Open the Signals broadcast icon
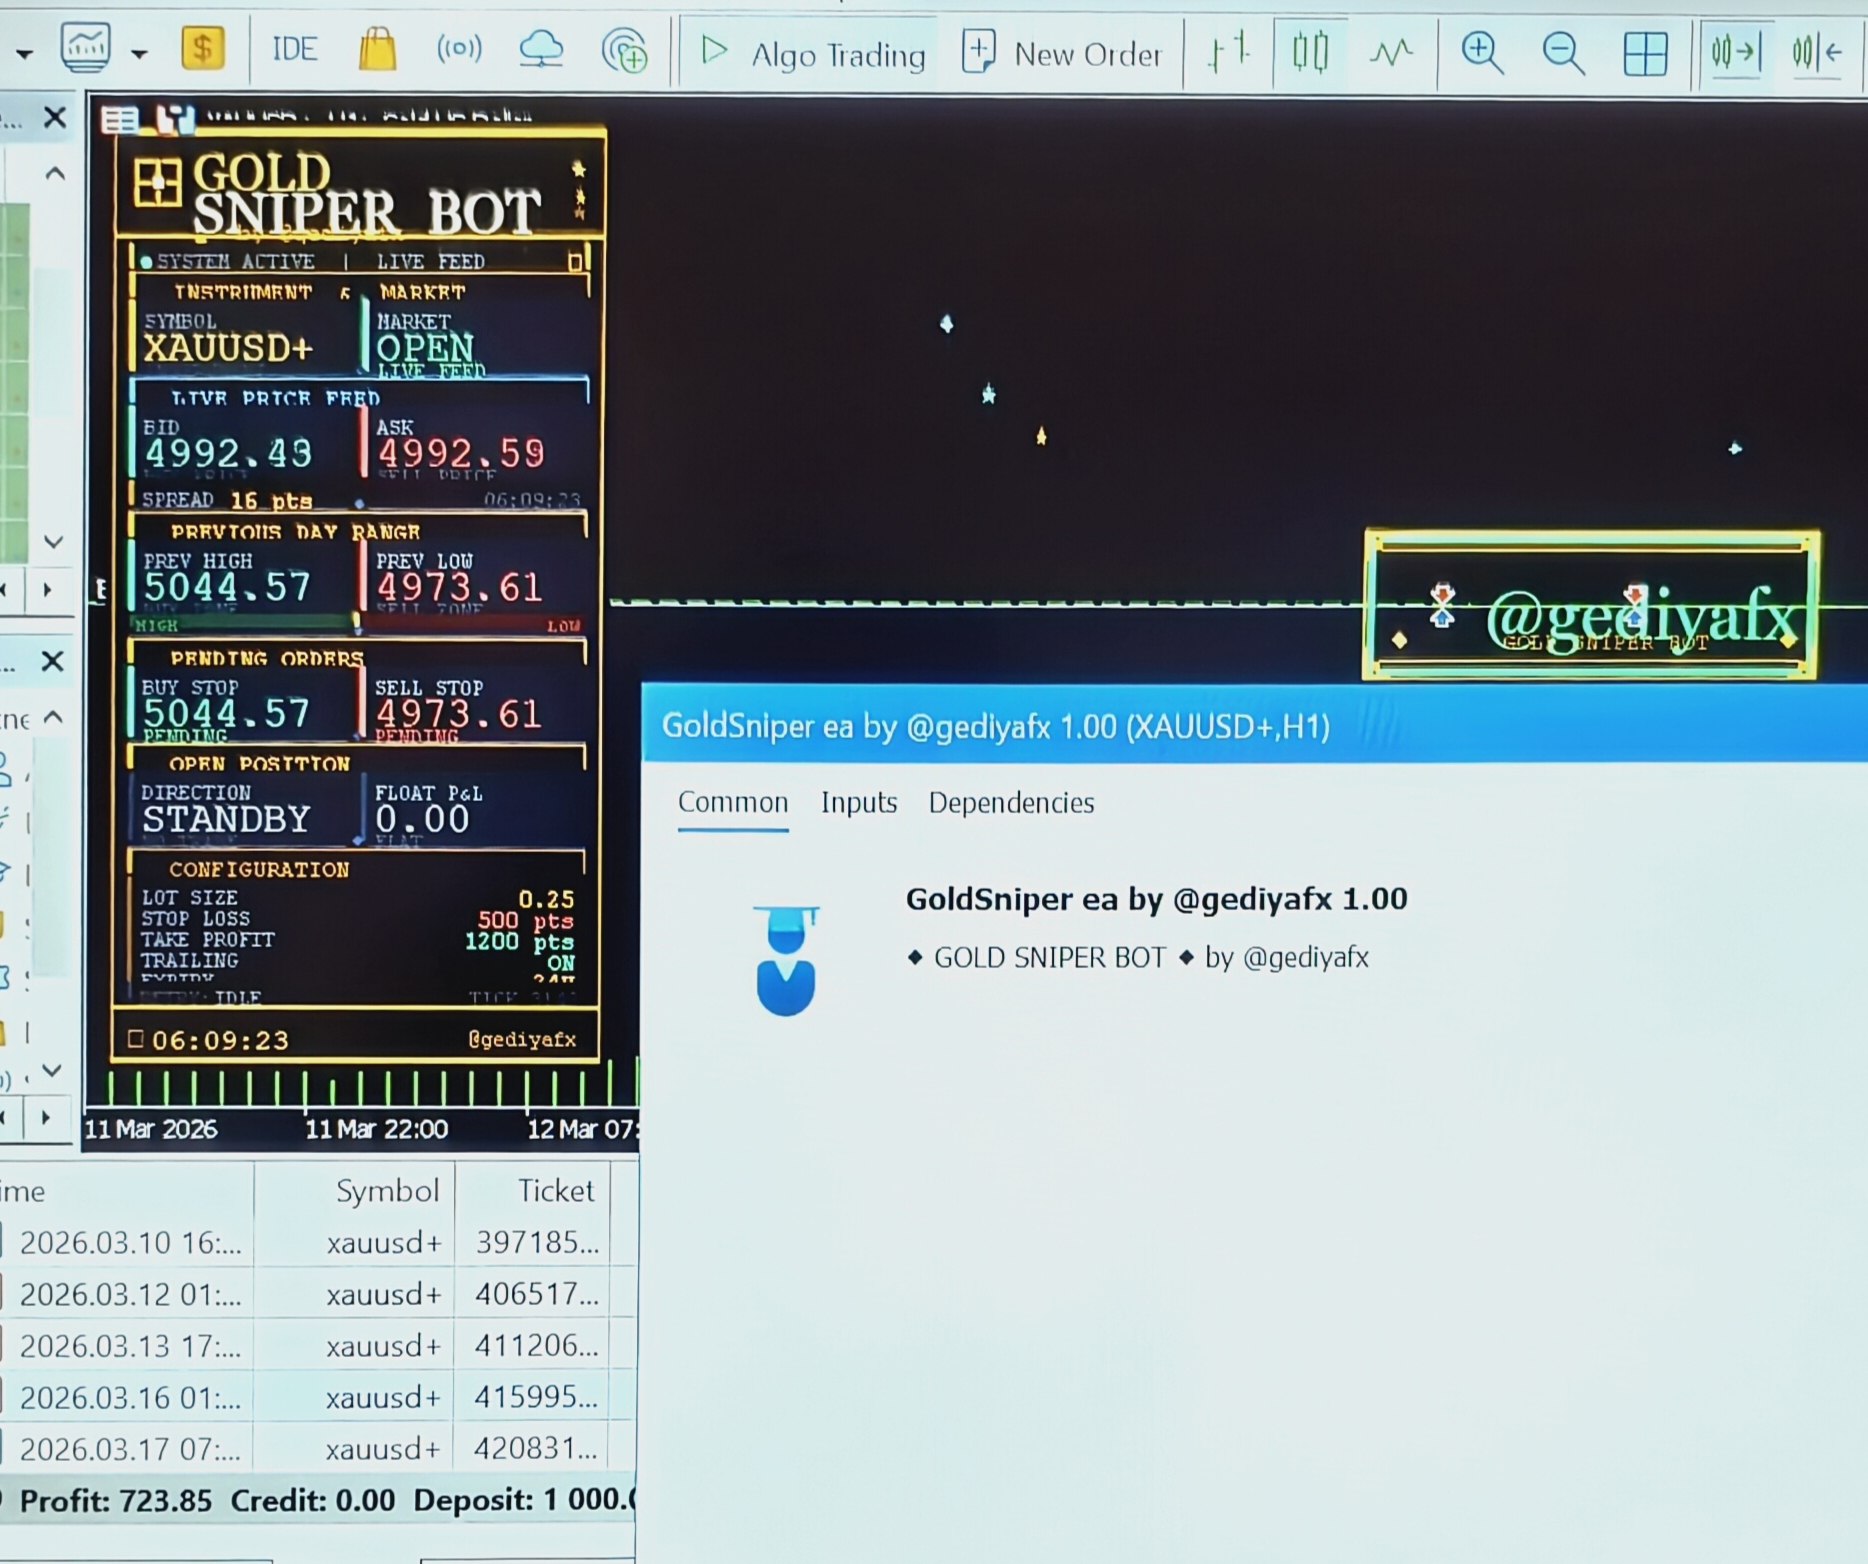Viewport: 1868px width, 1564px height. (459, 48)
